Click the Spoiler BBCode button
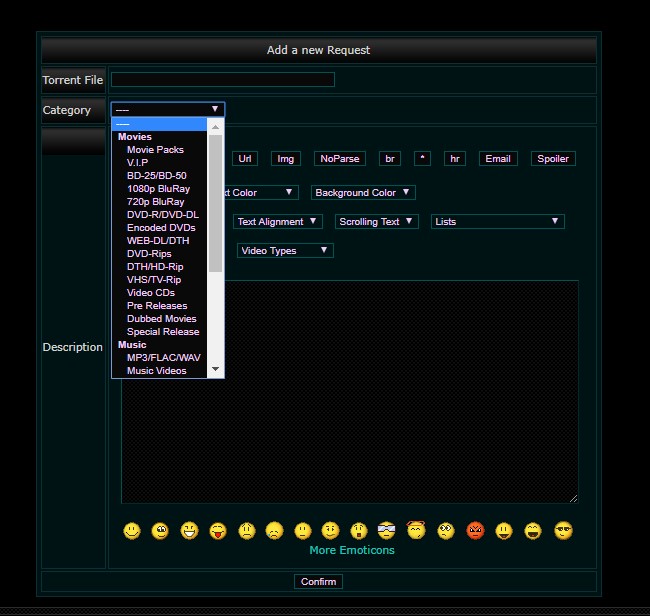This screenshot has height=616, width=650. 553,159
